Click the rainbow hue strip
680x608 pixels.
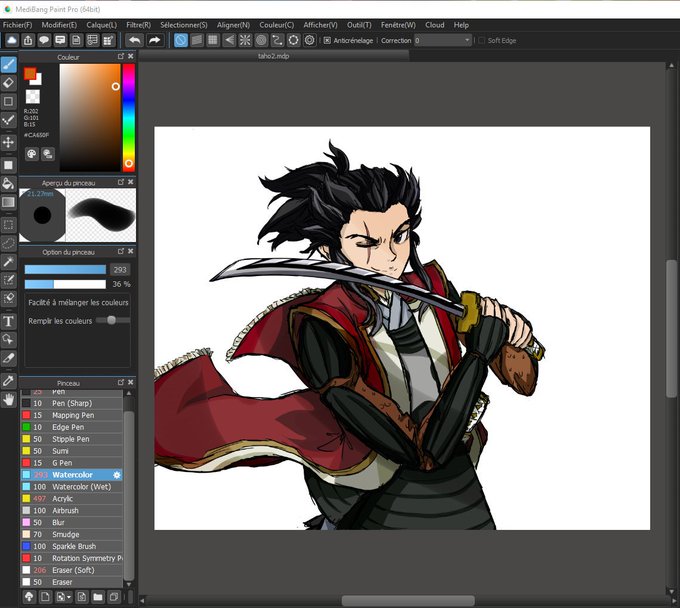click(x=129, y=118)
